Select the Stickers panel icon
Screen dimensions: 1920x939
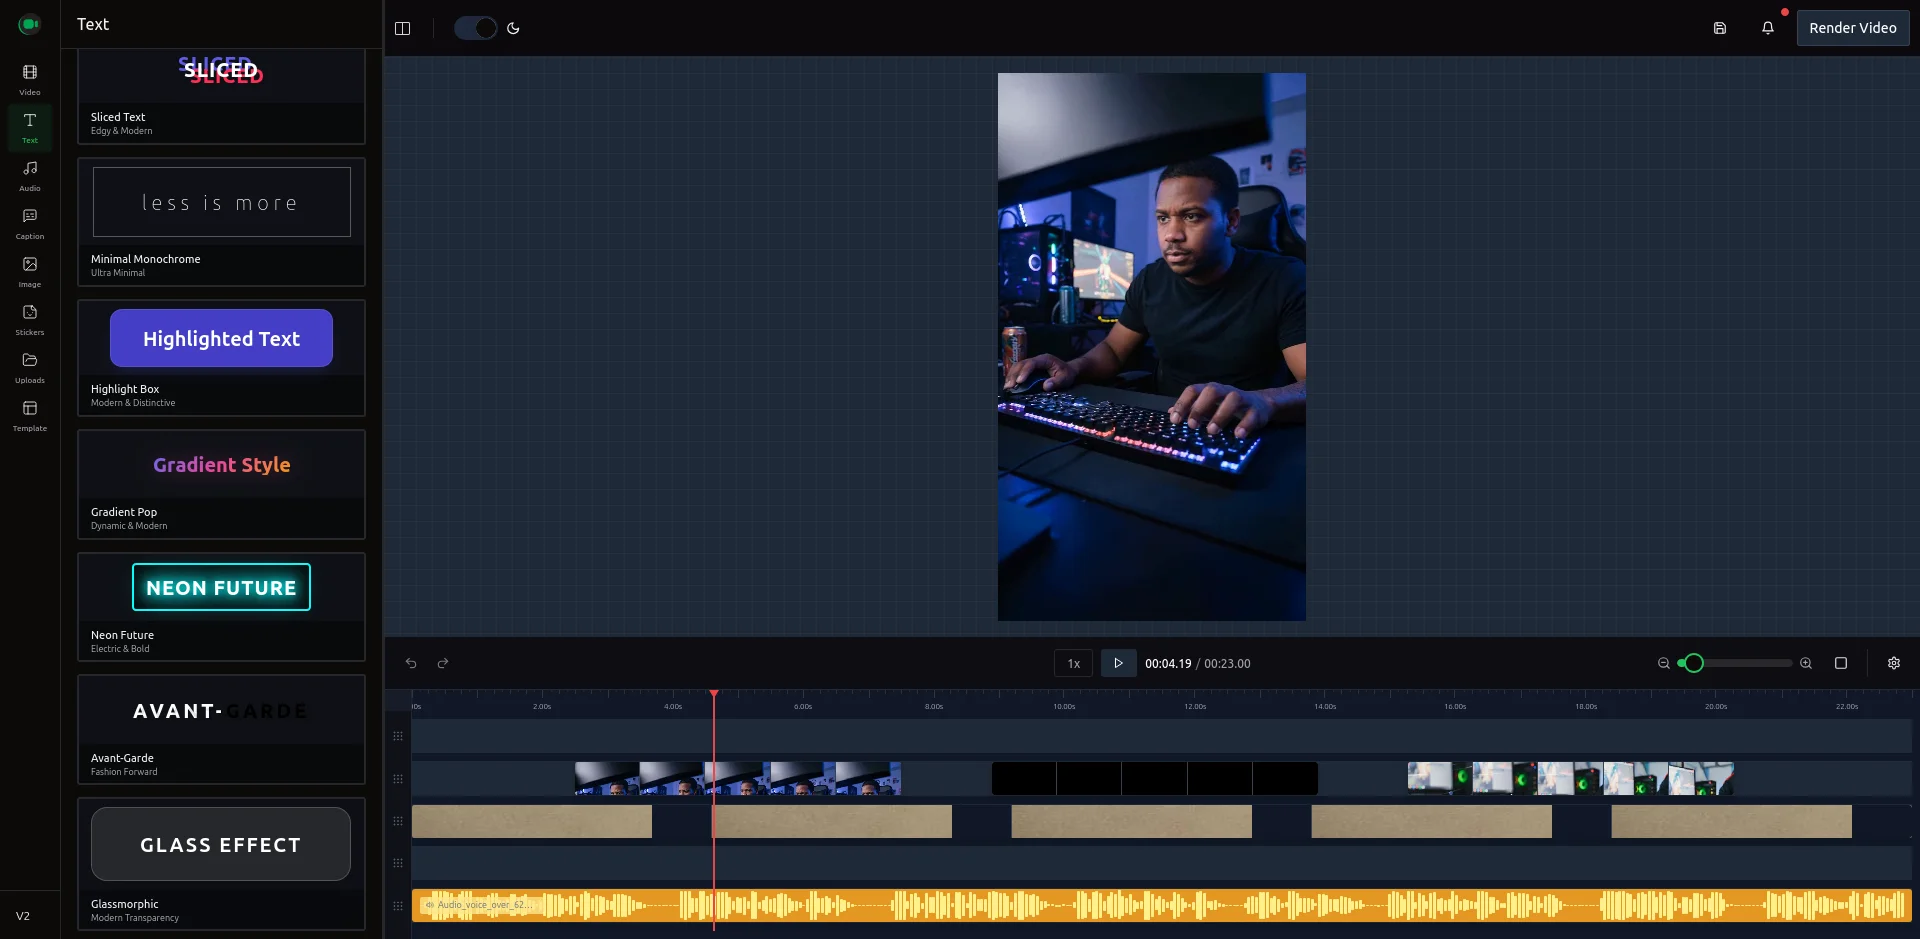point(29,319)
